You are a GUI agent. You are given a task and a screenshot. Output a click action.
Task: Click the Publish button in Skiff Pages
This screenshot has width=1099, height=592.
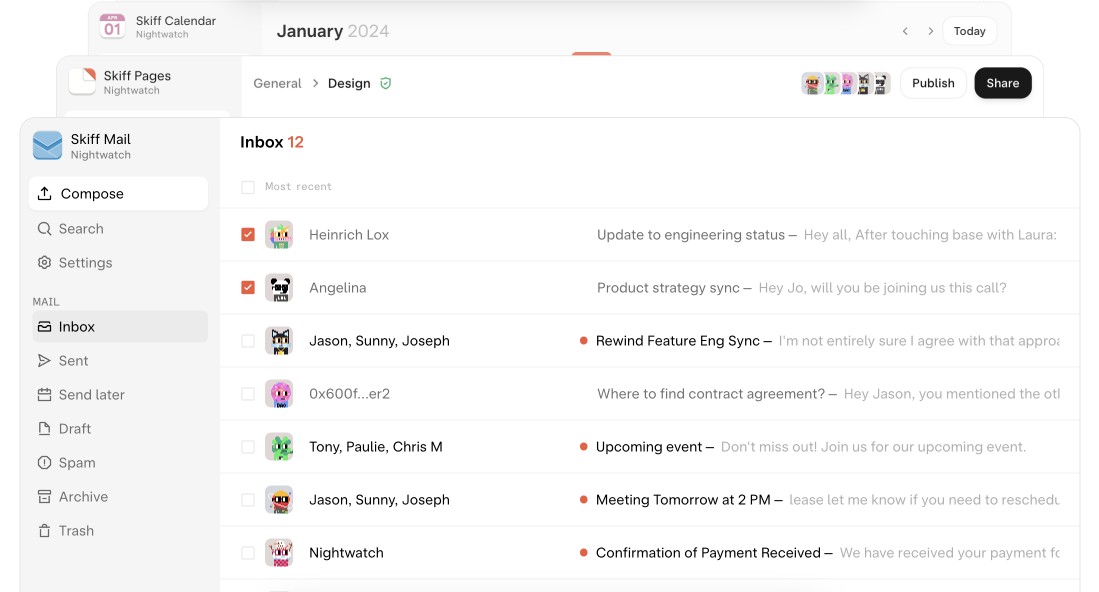pyautogui.click(x=933, y=83)
